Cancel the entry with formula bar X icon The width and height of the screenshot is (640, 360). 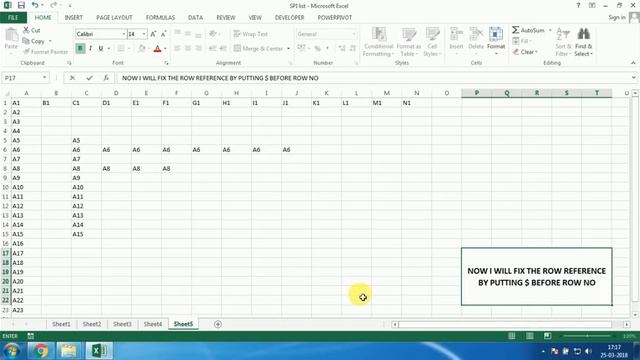(x=72, y=78)
